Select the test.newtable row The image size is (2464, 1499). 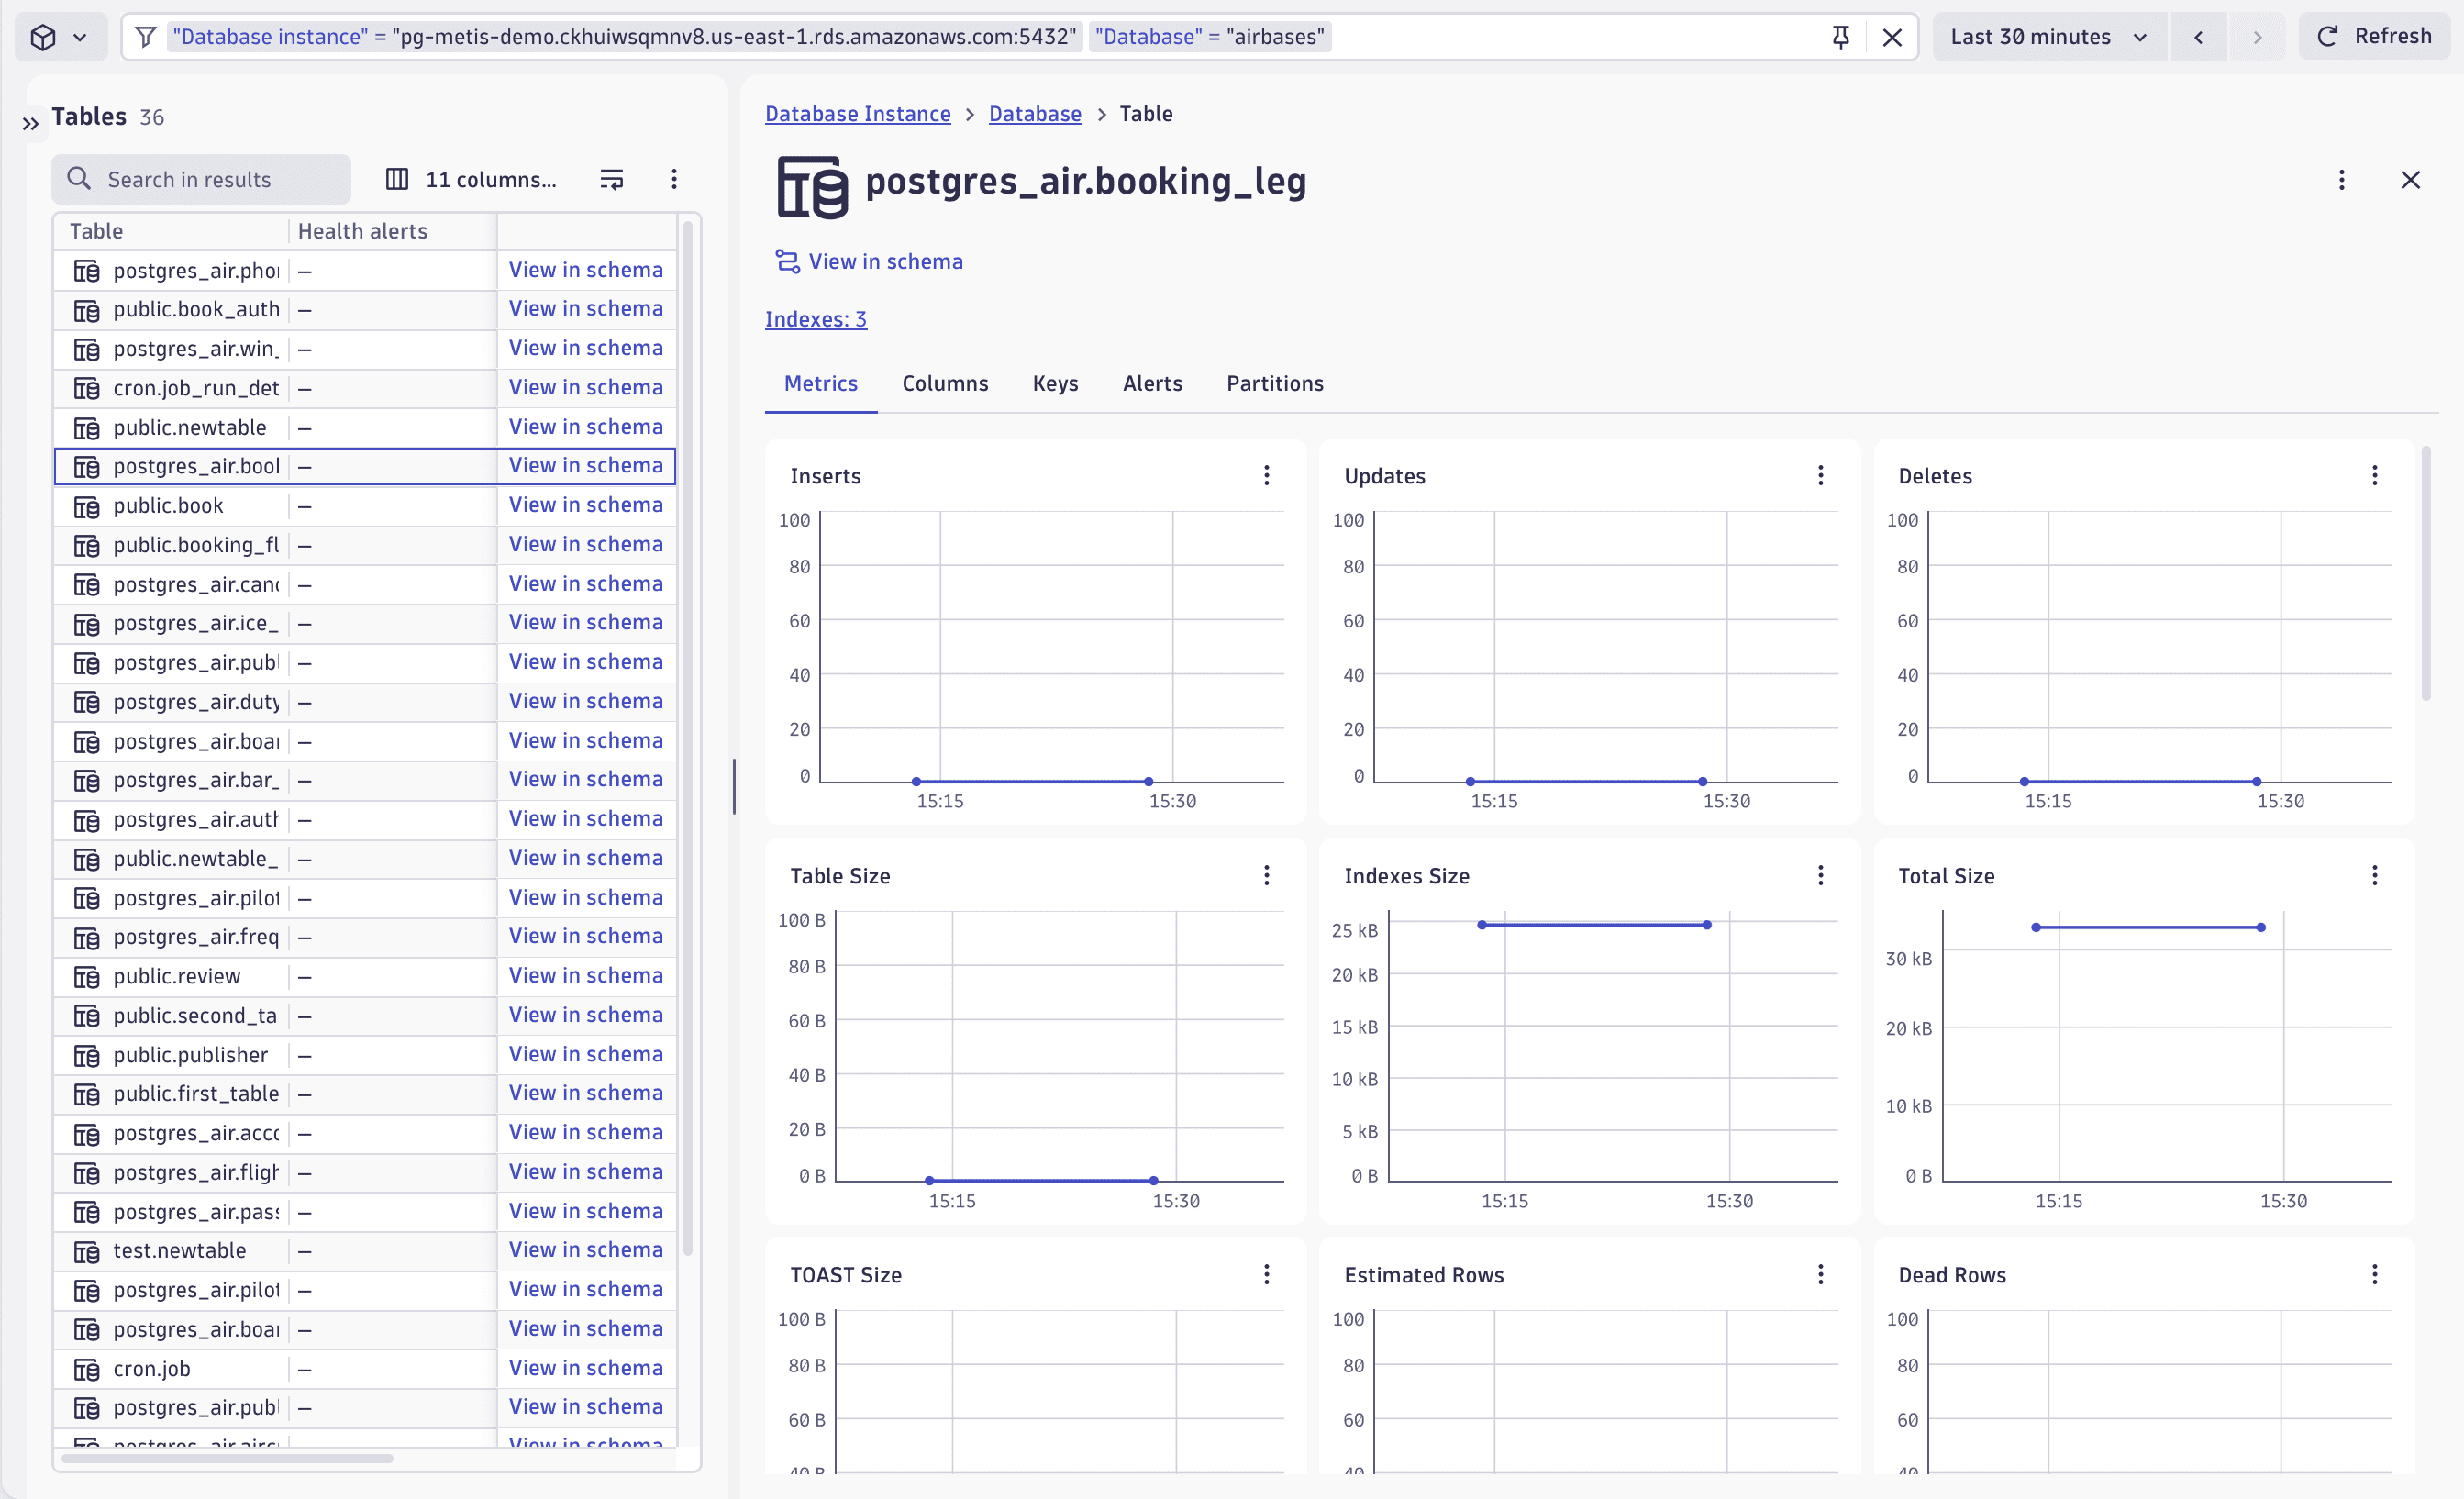coord(365,1251)
